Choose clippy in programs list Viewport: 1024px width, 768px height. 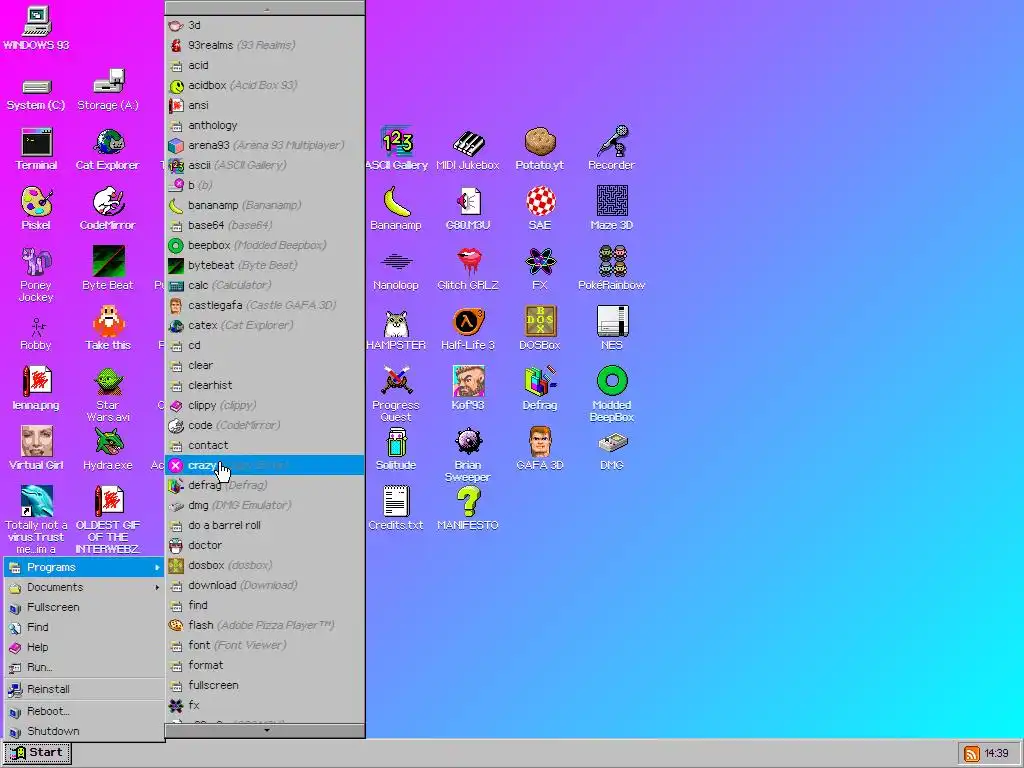click(265, 406)
